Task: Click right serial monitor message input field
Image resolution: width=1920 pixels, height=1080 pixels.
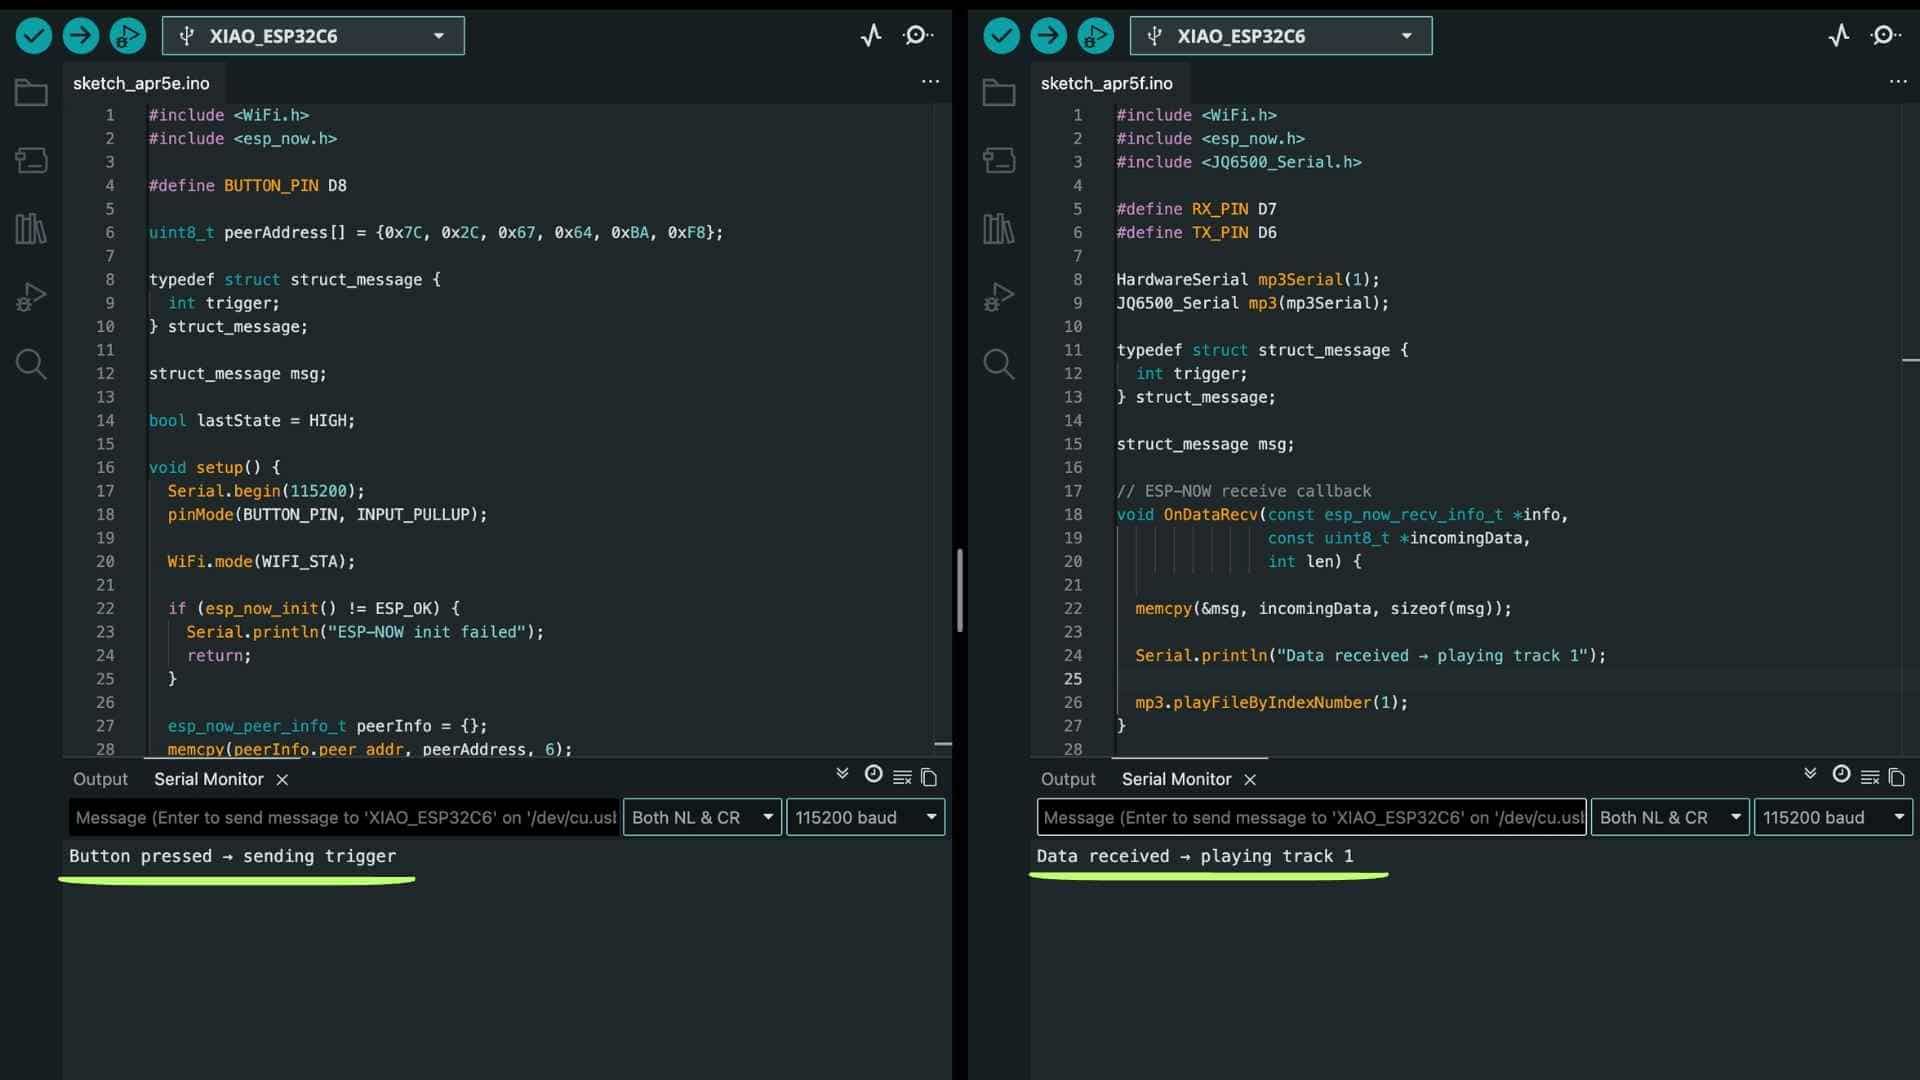Action: [x=1310, y=817]
